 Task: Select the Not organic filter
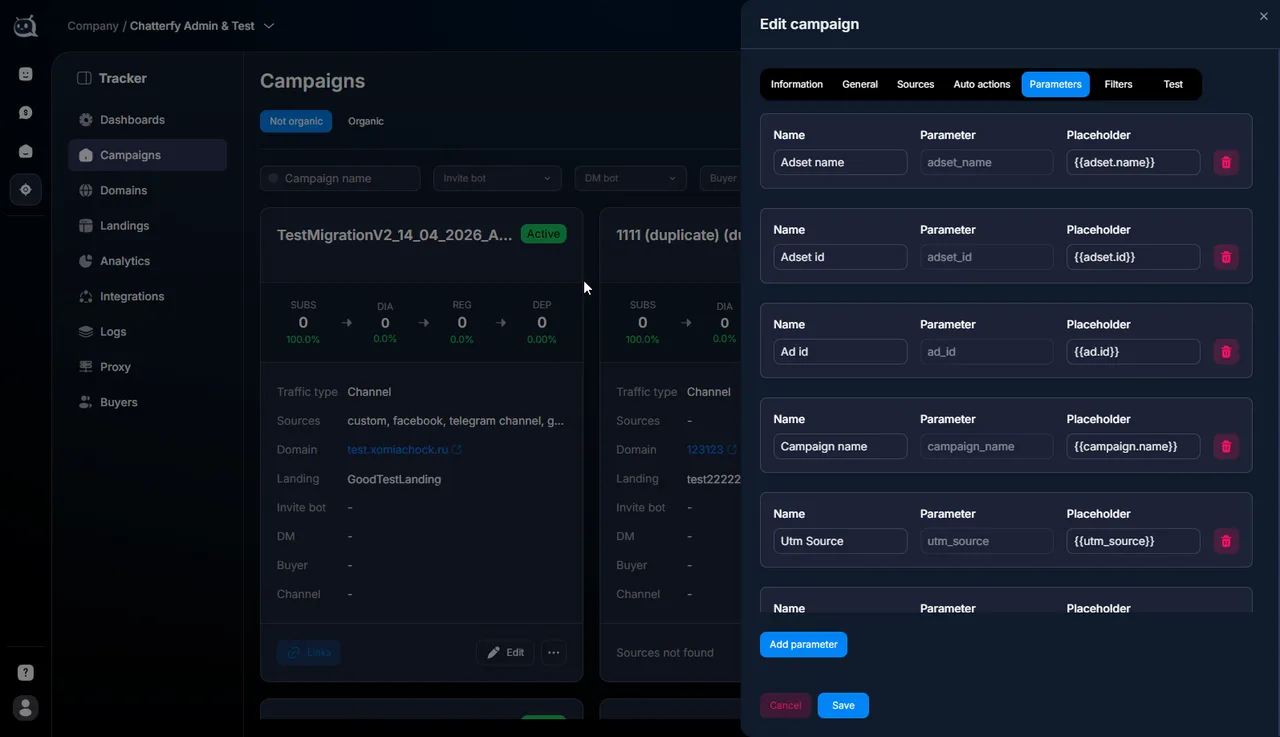(x=296, y=121)
